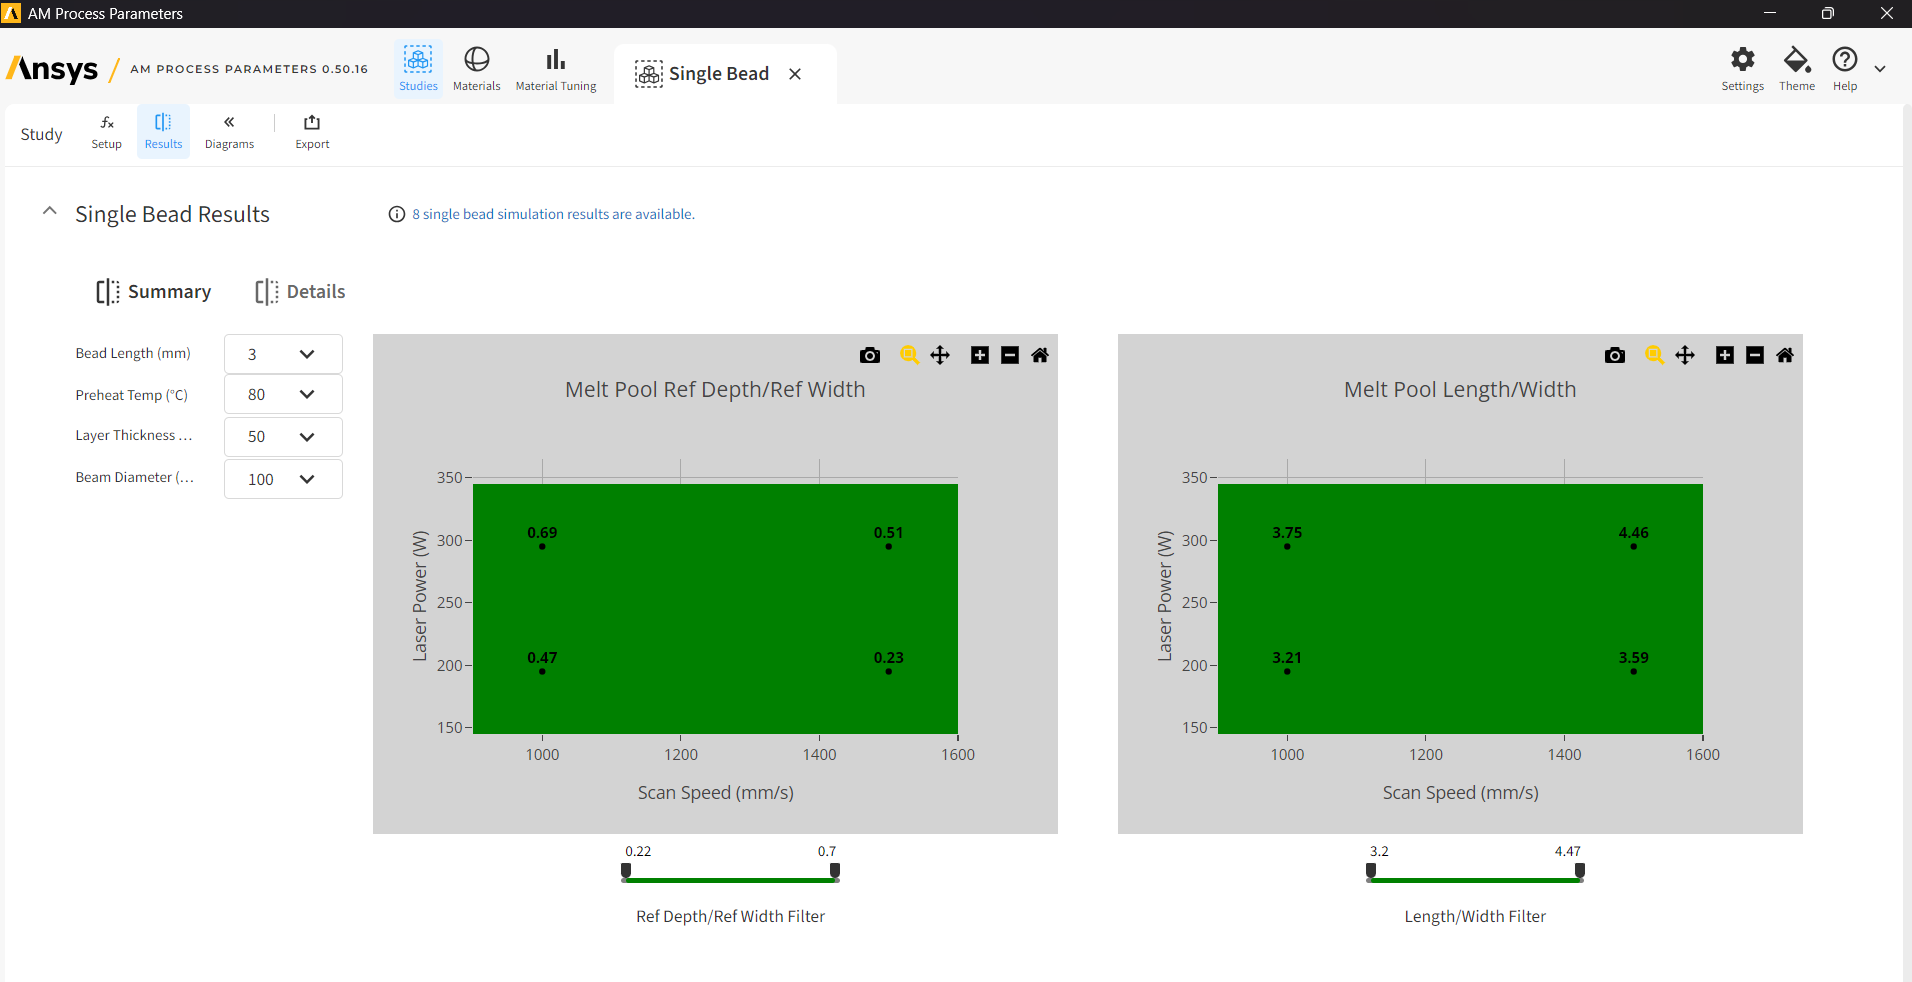Activate zoom magnifier on Depth/Width plot

[909, 355]
